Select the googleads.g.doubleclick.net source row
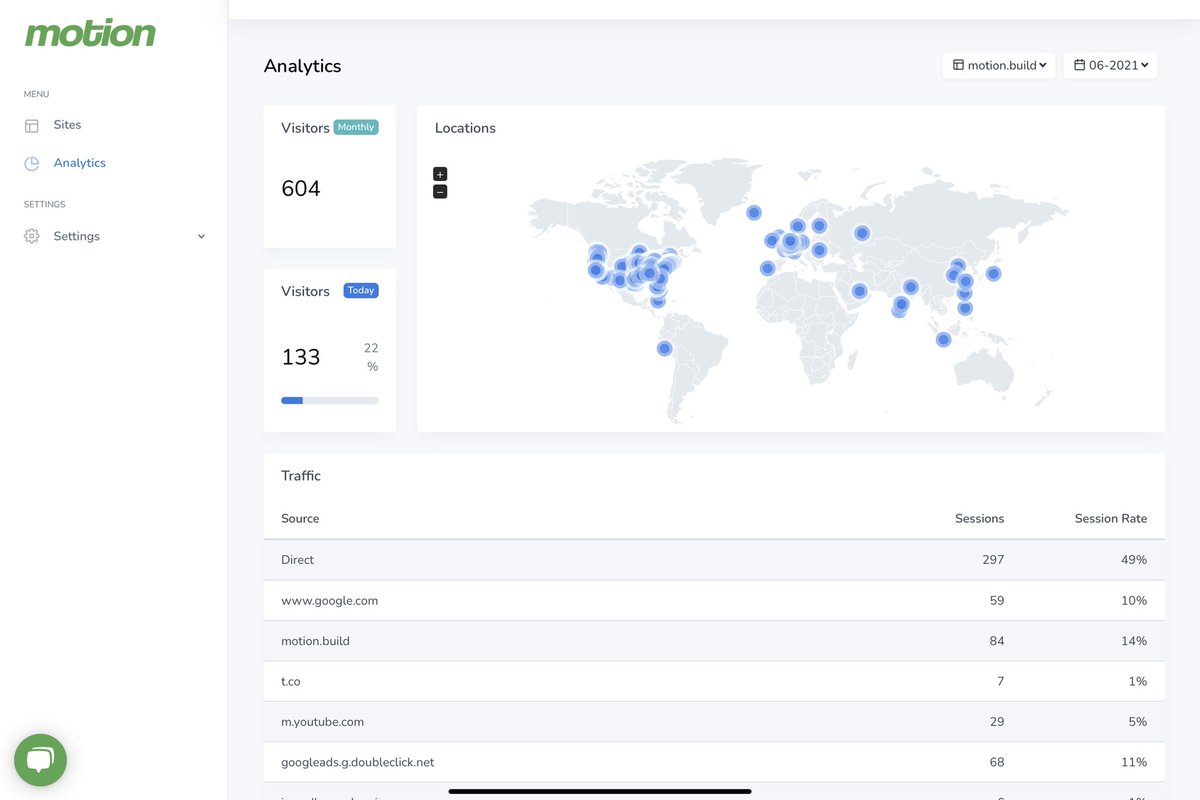This screenshot has height=800, width=1200. click(x=714, y=762)
